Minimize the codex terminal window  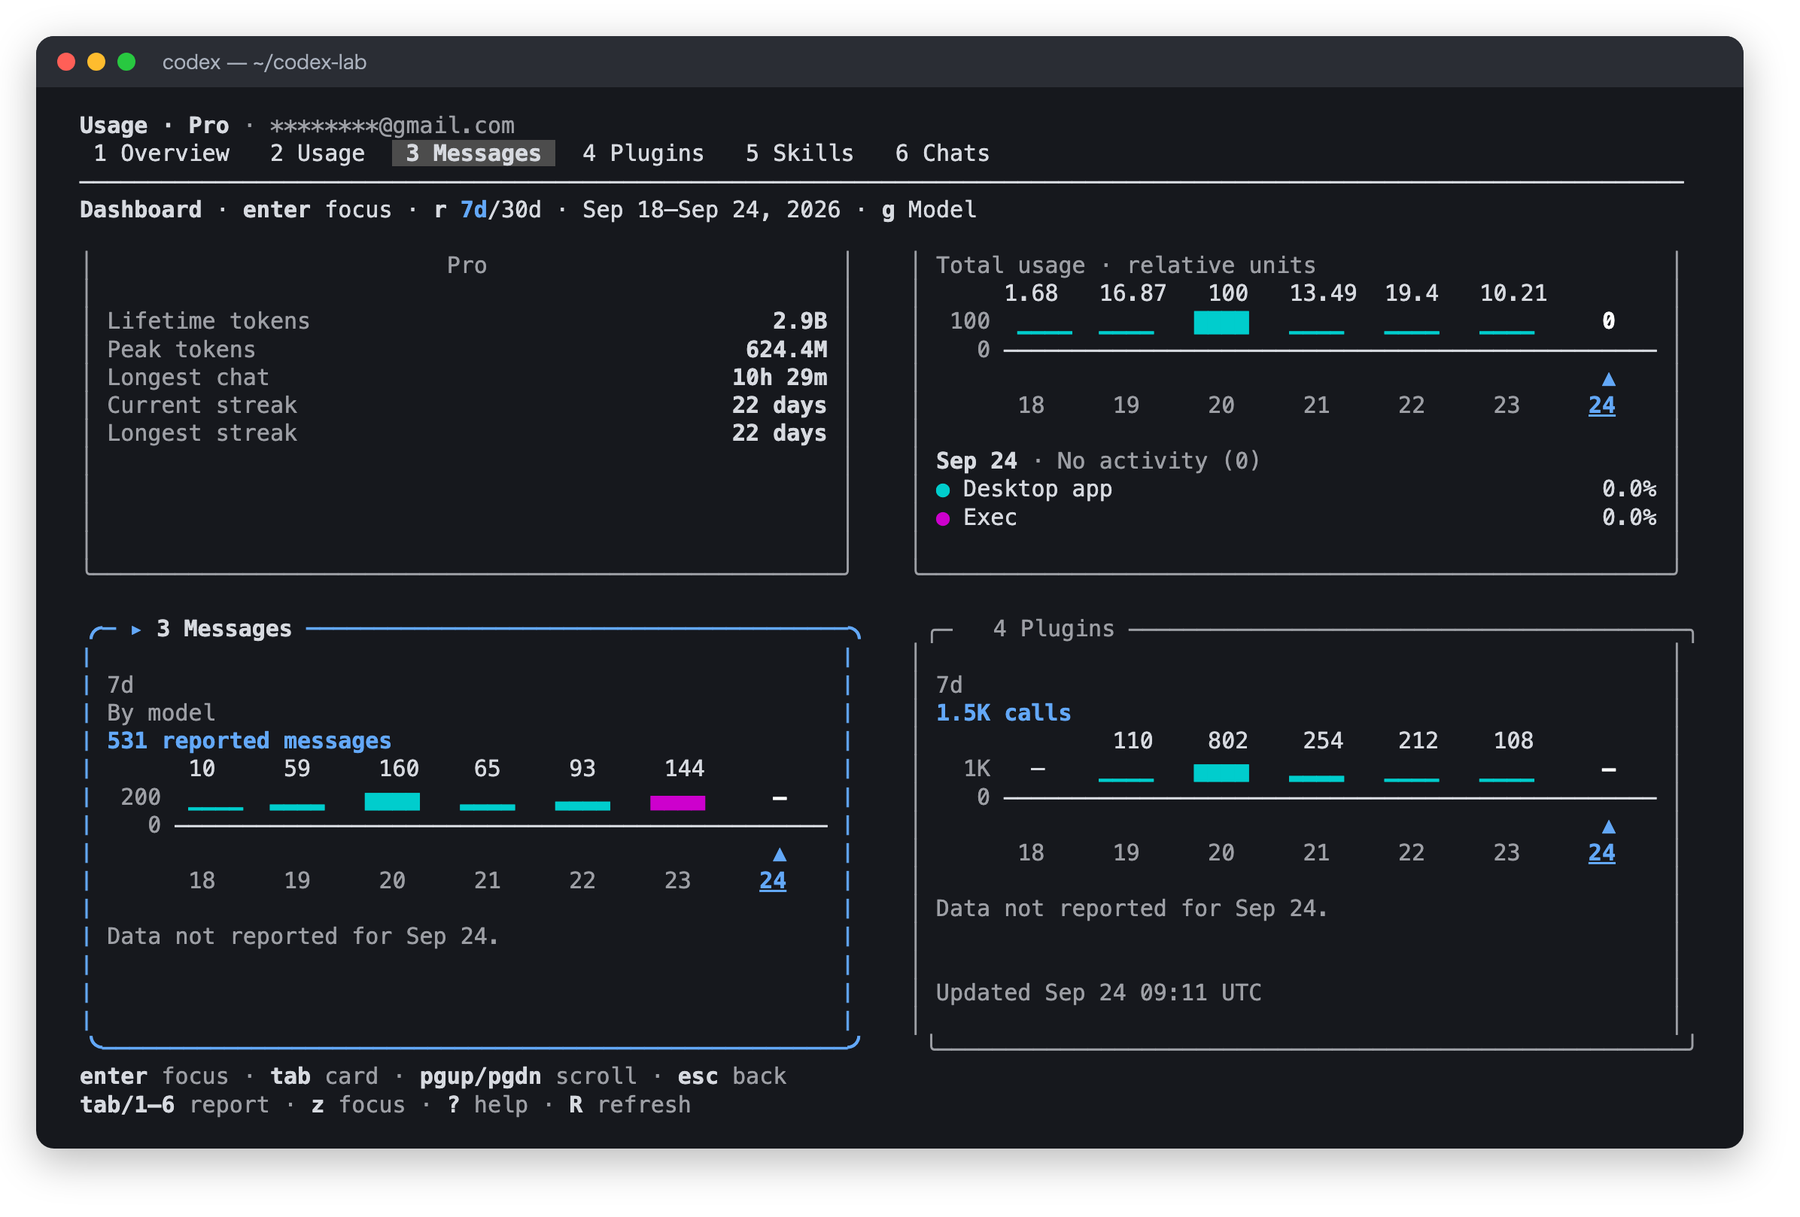97,62
